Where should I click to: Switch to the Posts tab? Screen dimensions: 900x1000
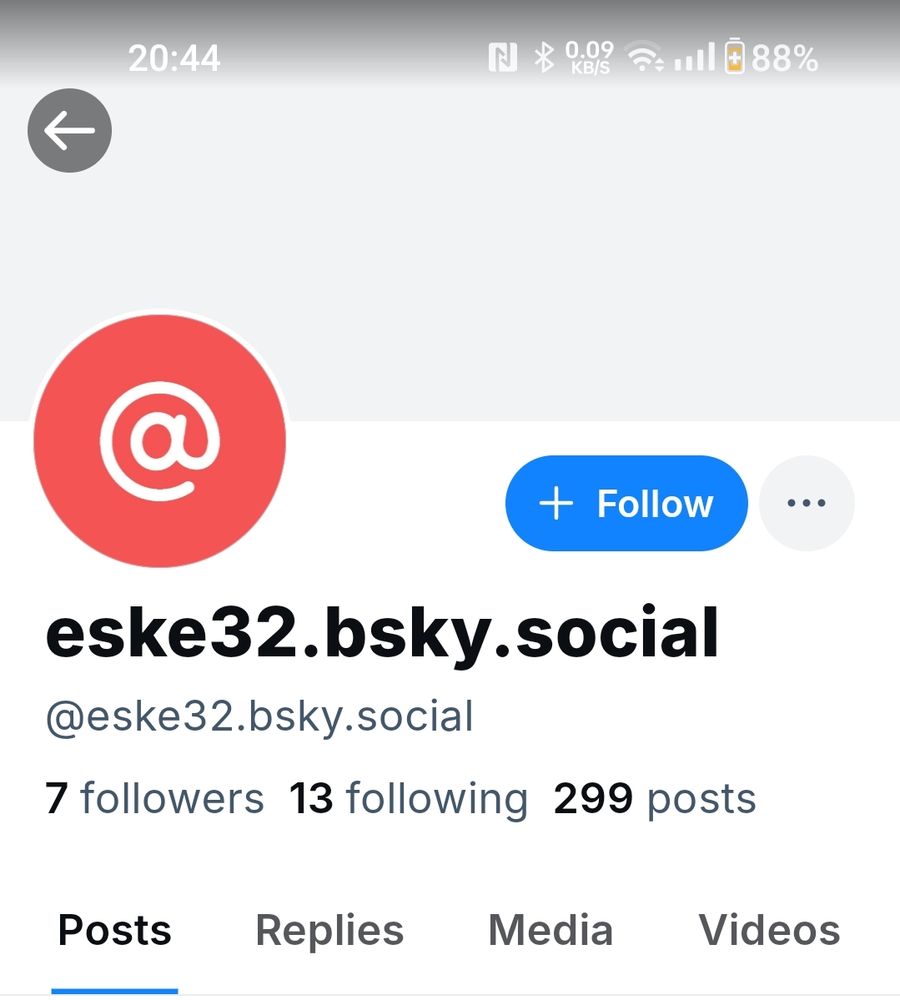(115, 930)
